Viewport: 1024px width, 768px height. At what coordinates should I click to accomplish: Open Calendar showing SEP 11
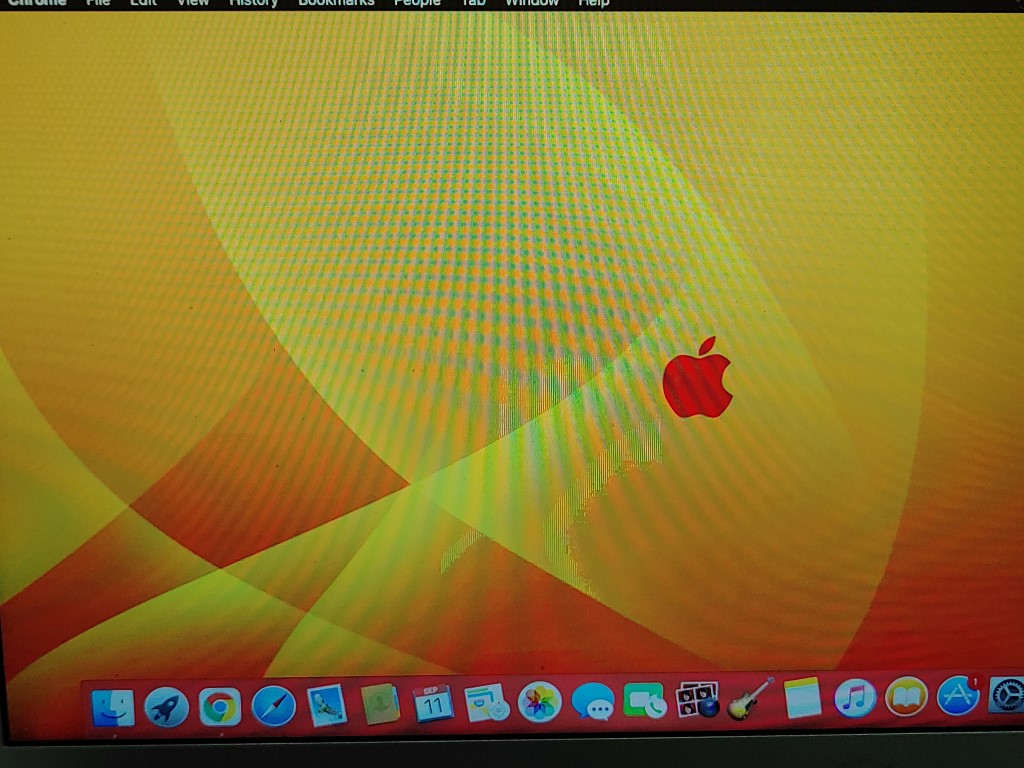[x=433, y=703]
